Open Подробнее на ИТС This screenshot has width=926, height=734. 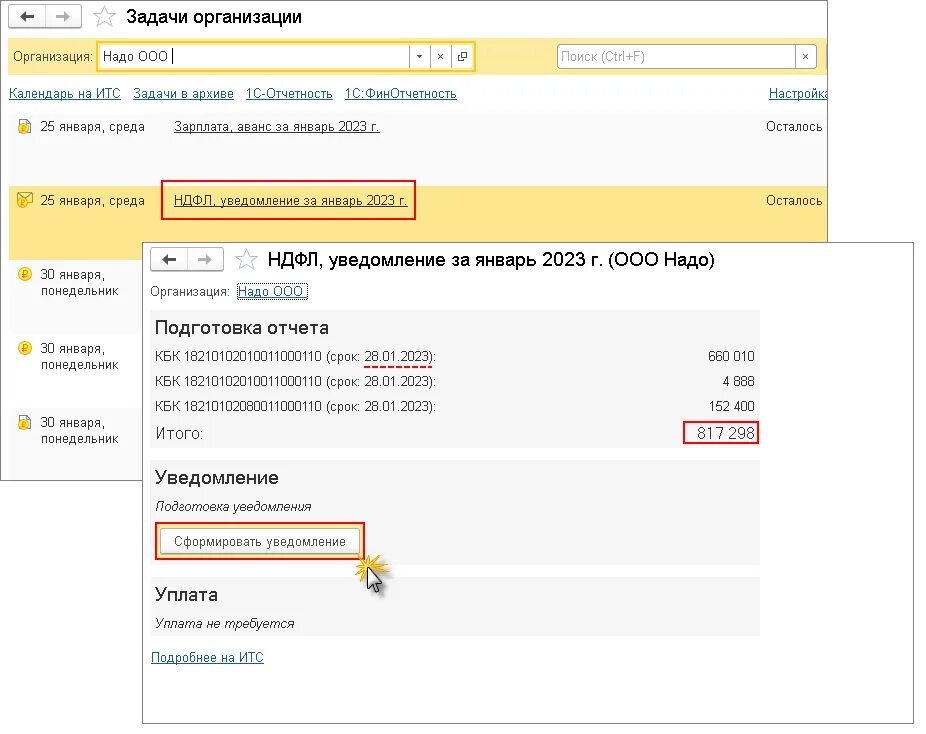point(207,657)
